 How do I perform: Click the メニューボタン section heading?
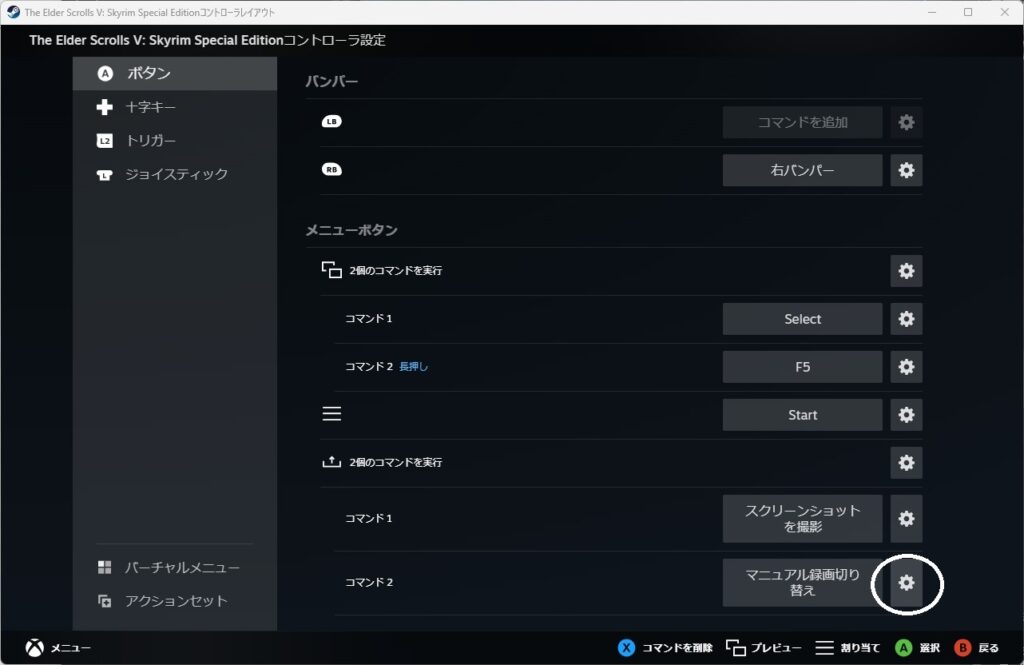(351, 230)
